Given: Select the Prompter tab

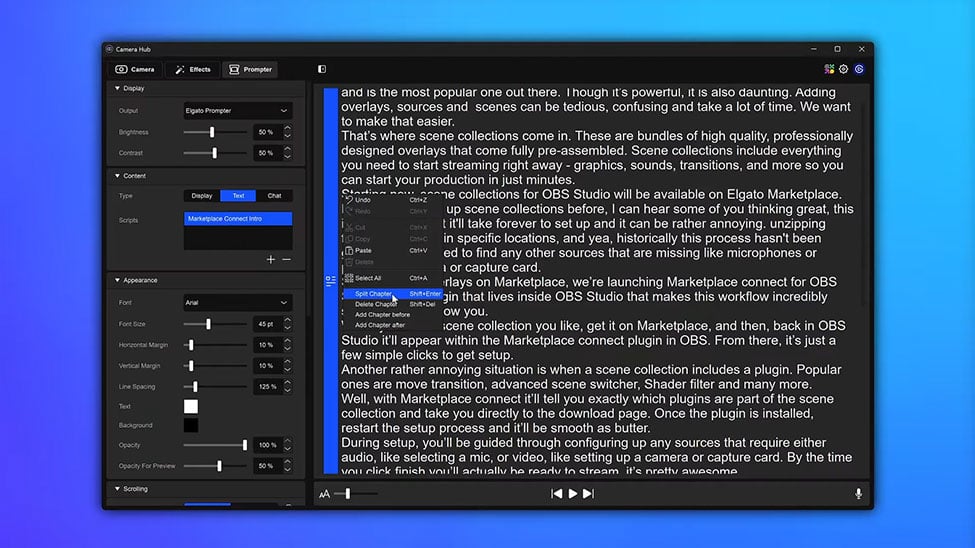Looking at the screenshot, I should tap(251, 69).
